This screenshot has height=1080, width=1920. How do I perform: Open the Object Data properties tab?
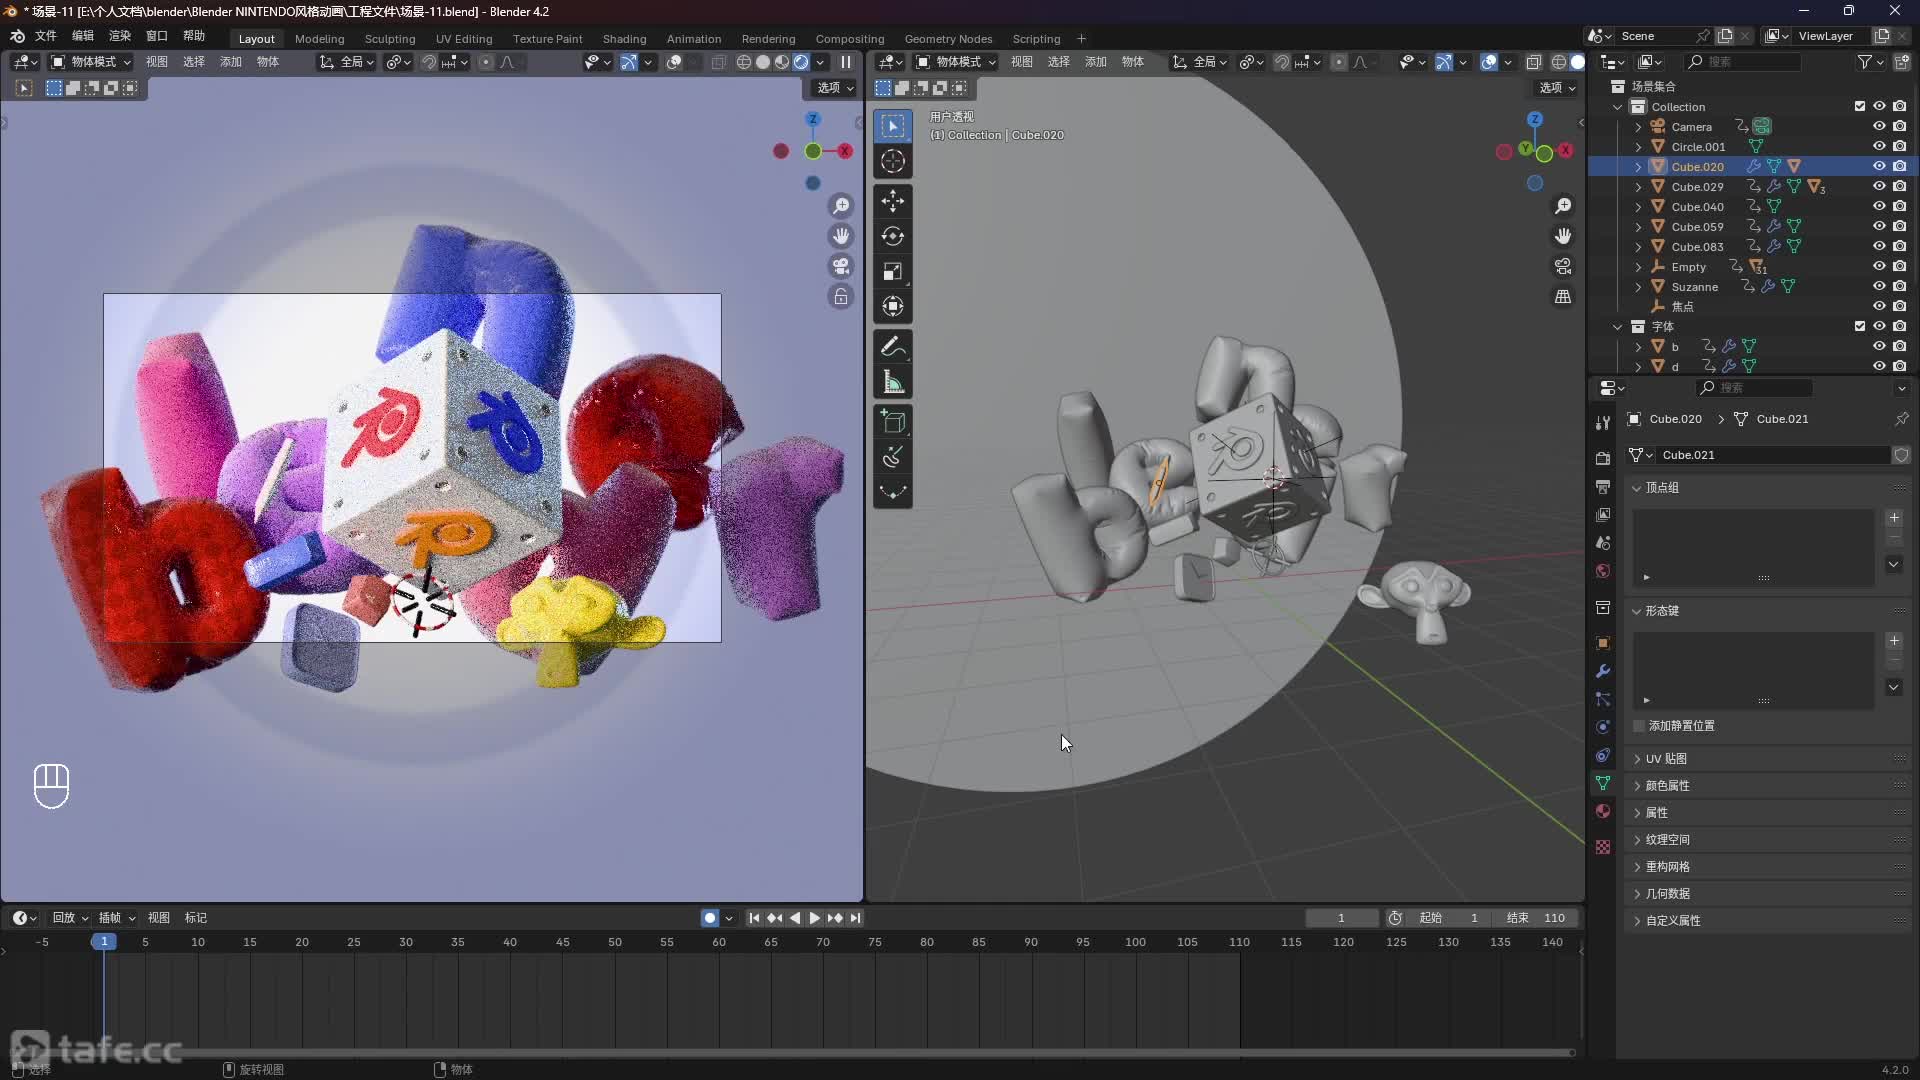pos(1603,783)
